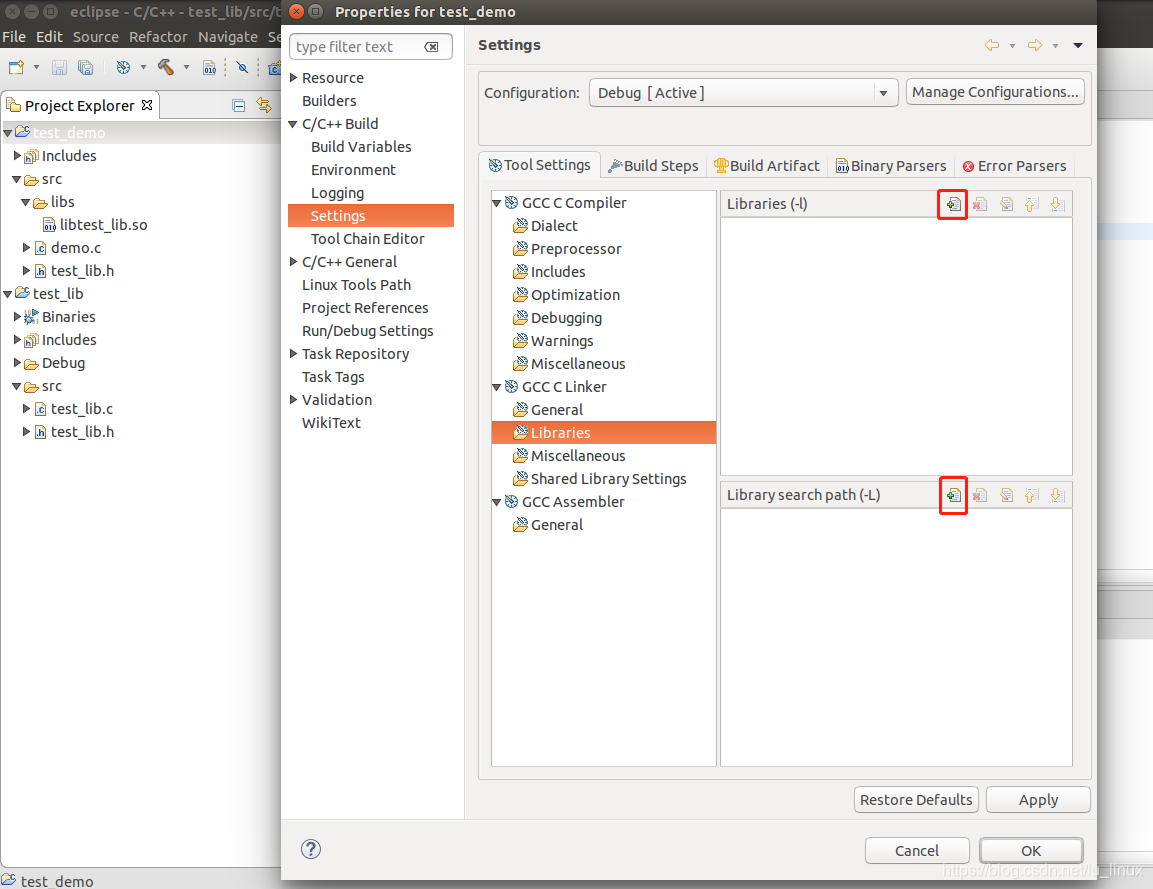Click the New icon in Eclipse toolbar
Image resolution: width=1153 pixels, height=889 pixels.
point(16,68)
